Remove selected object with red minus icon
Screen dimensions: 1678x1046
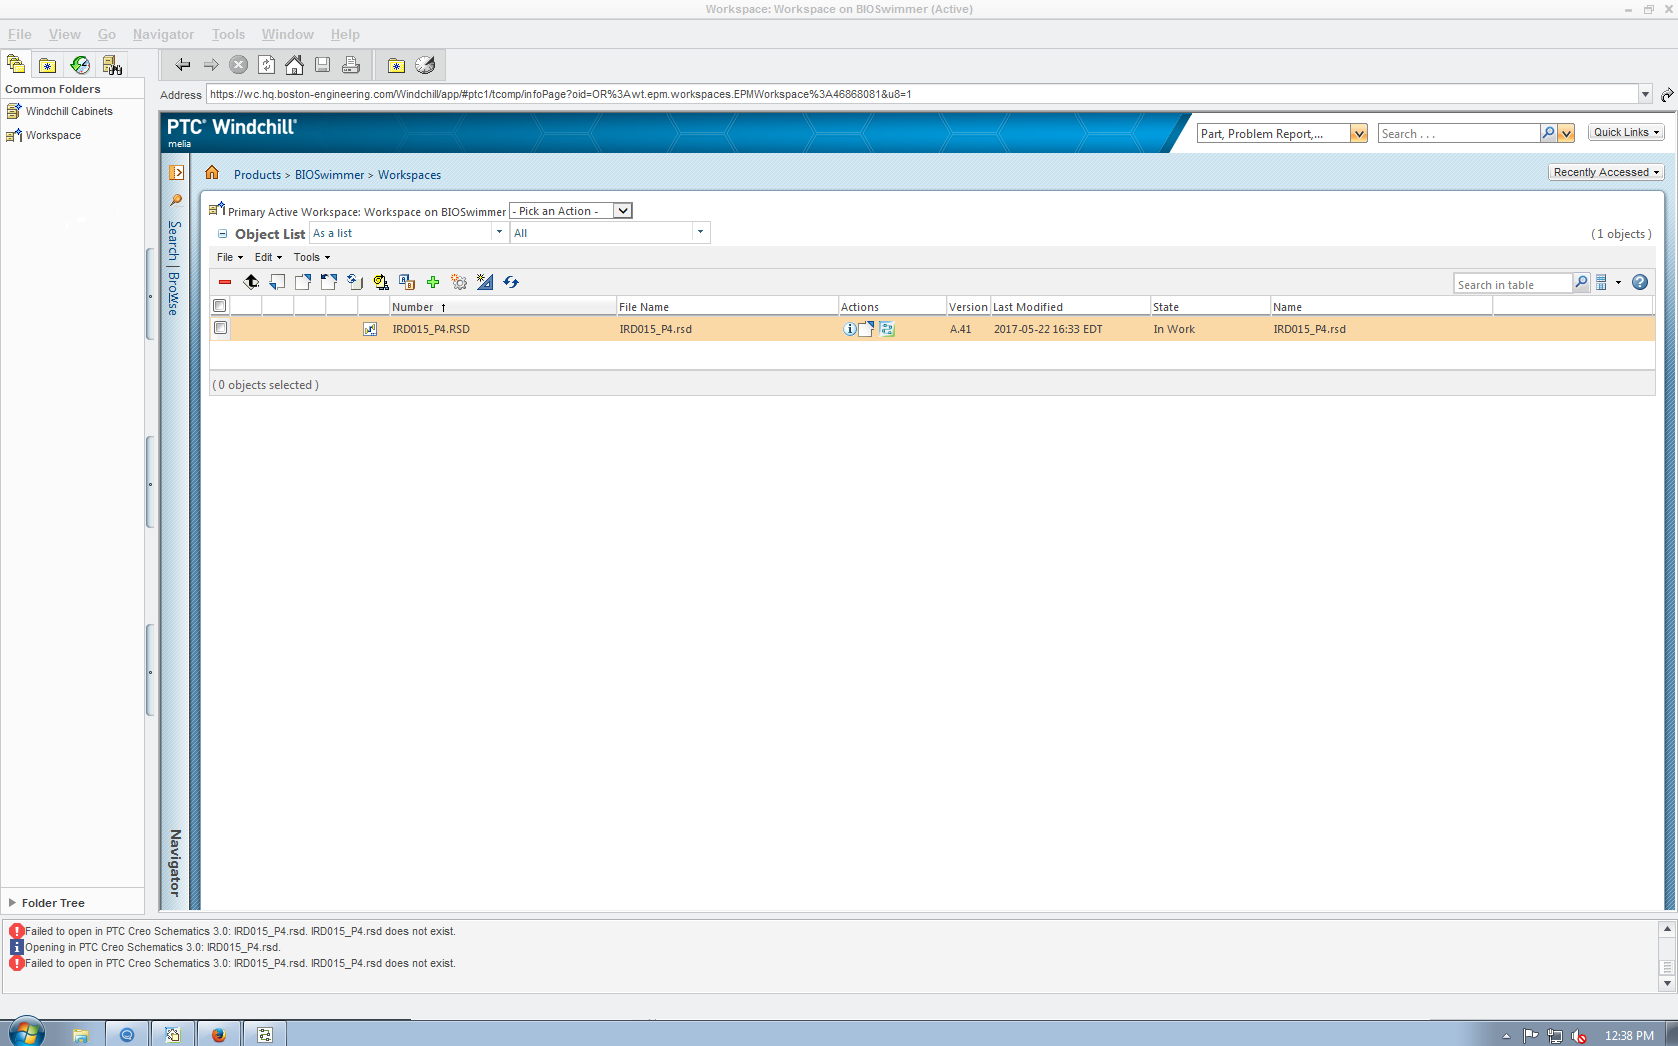tap(225, 282)
